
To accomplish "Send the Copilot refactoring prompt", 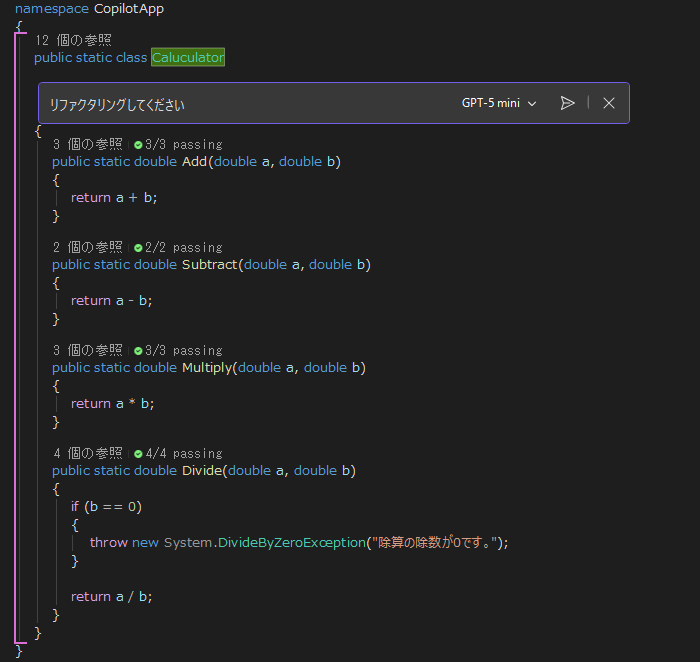I will [x=567, y=103].
